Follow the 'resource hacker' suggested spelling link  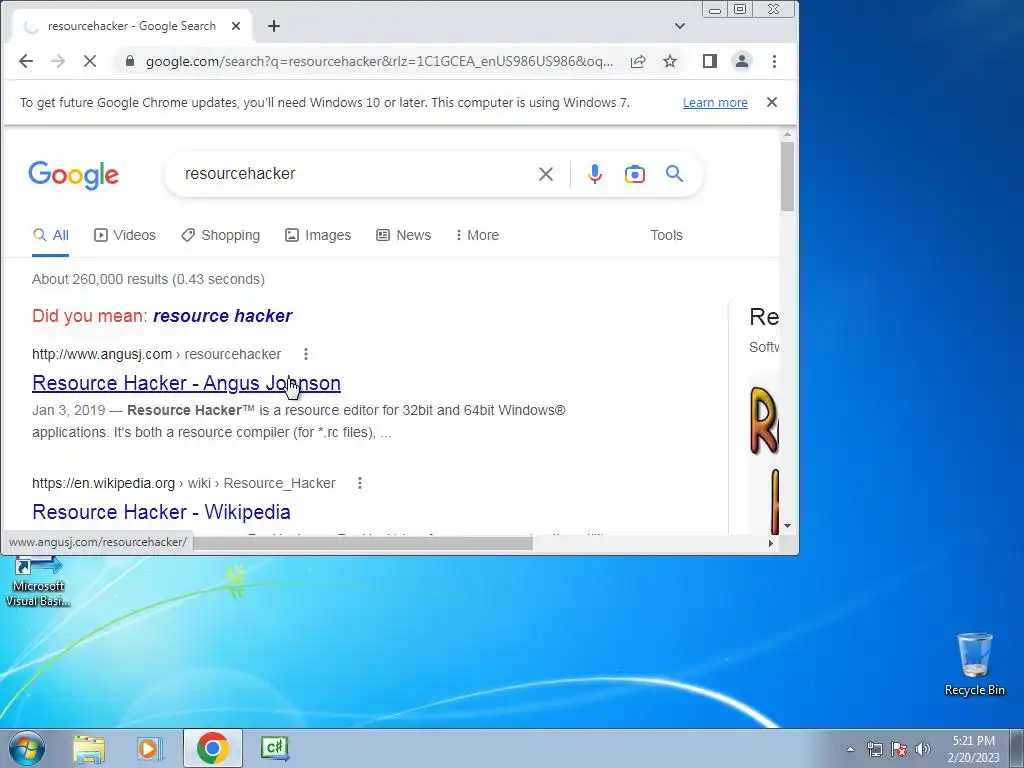[223, 316]
